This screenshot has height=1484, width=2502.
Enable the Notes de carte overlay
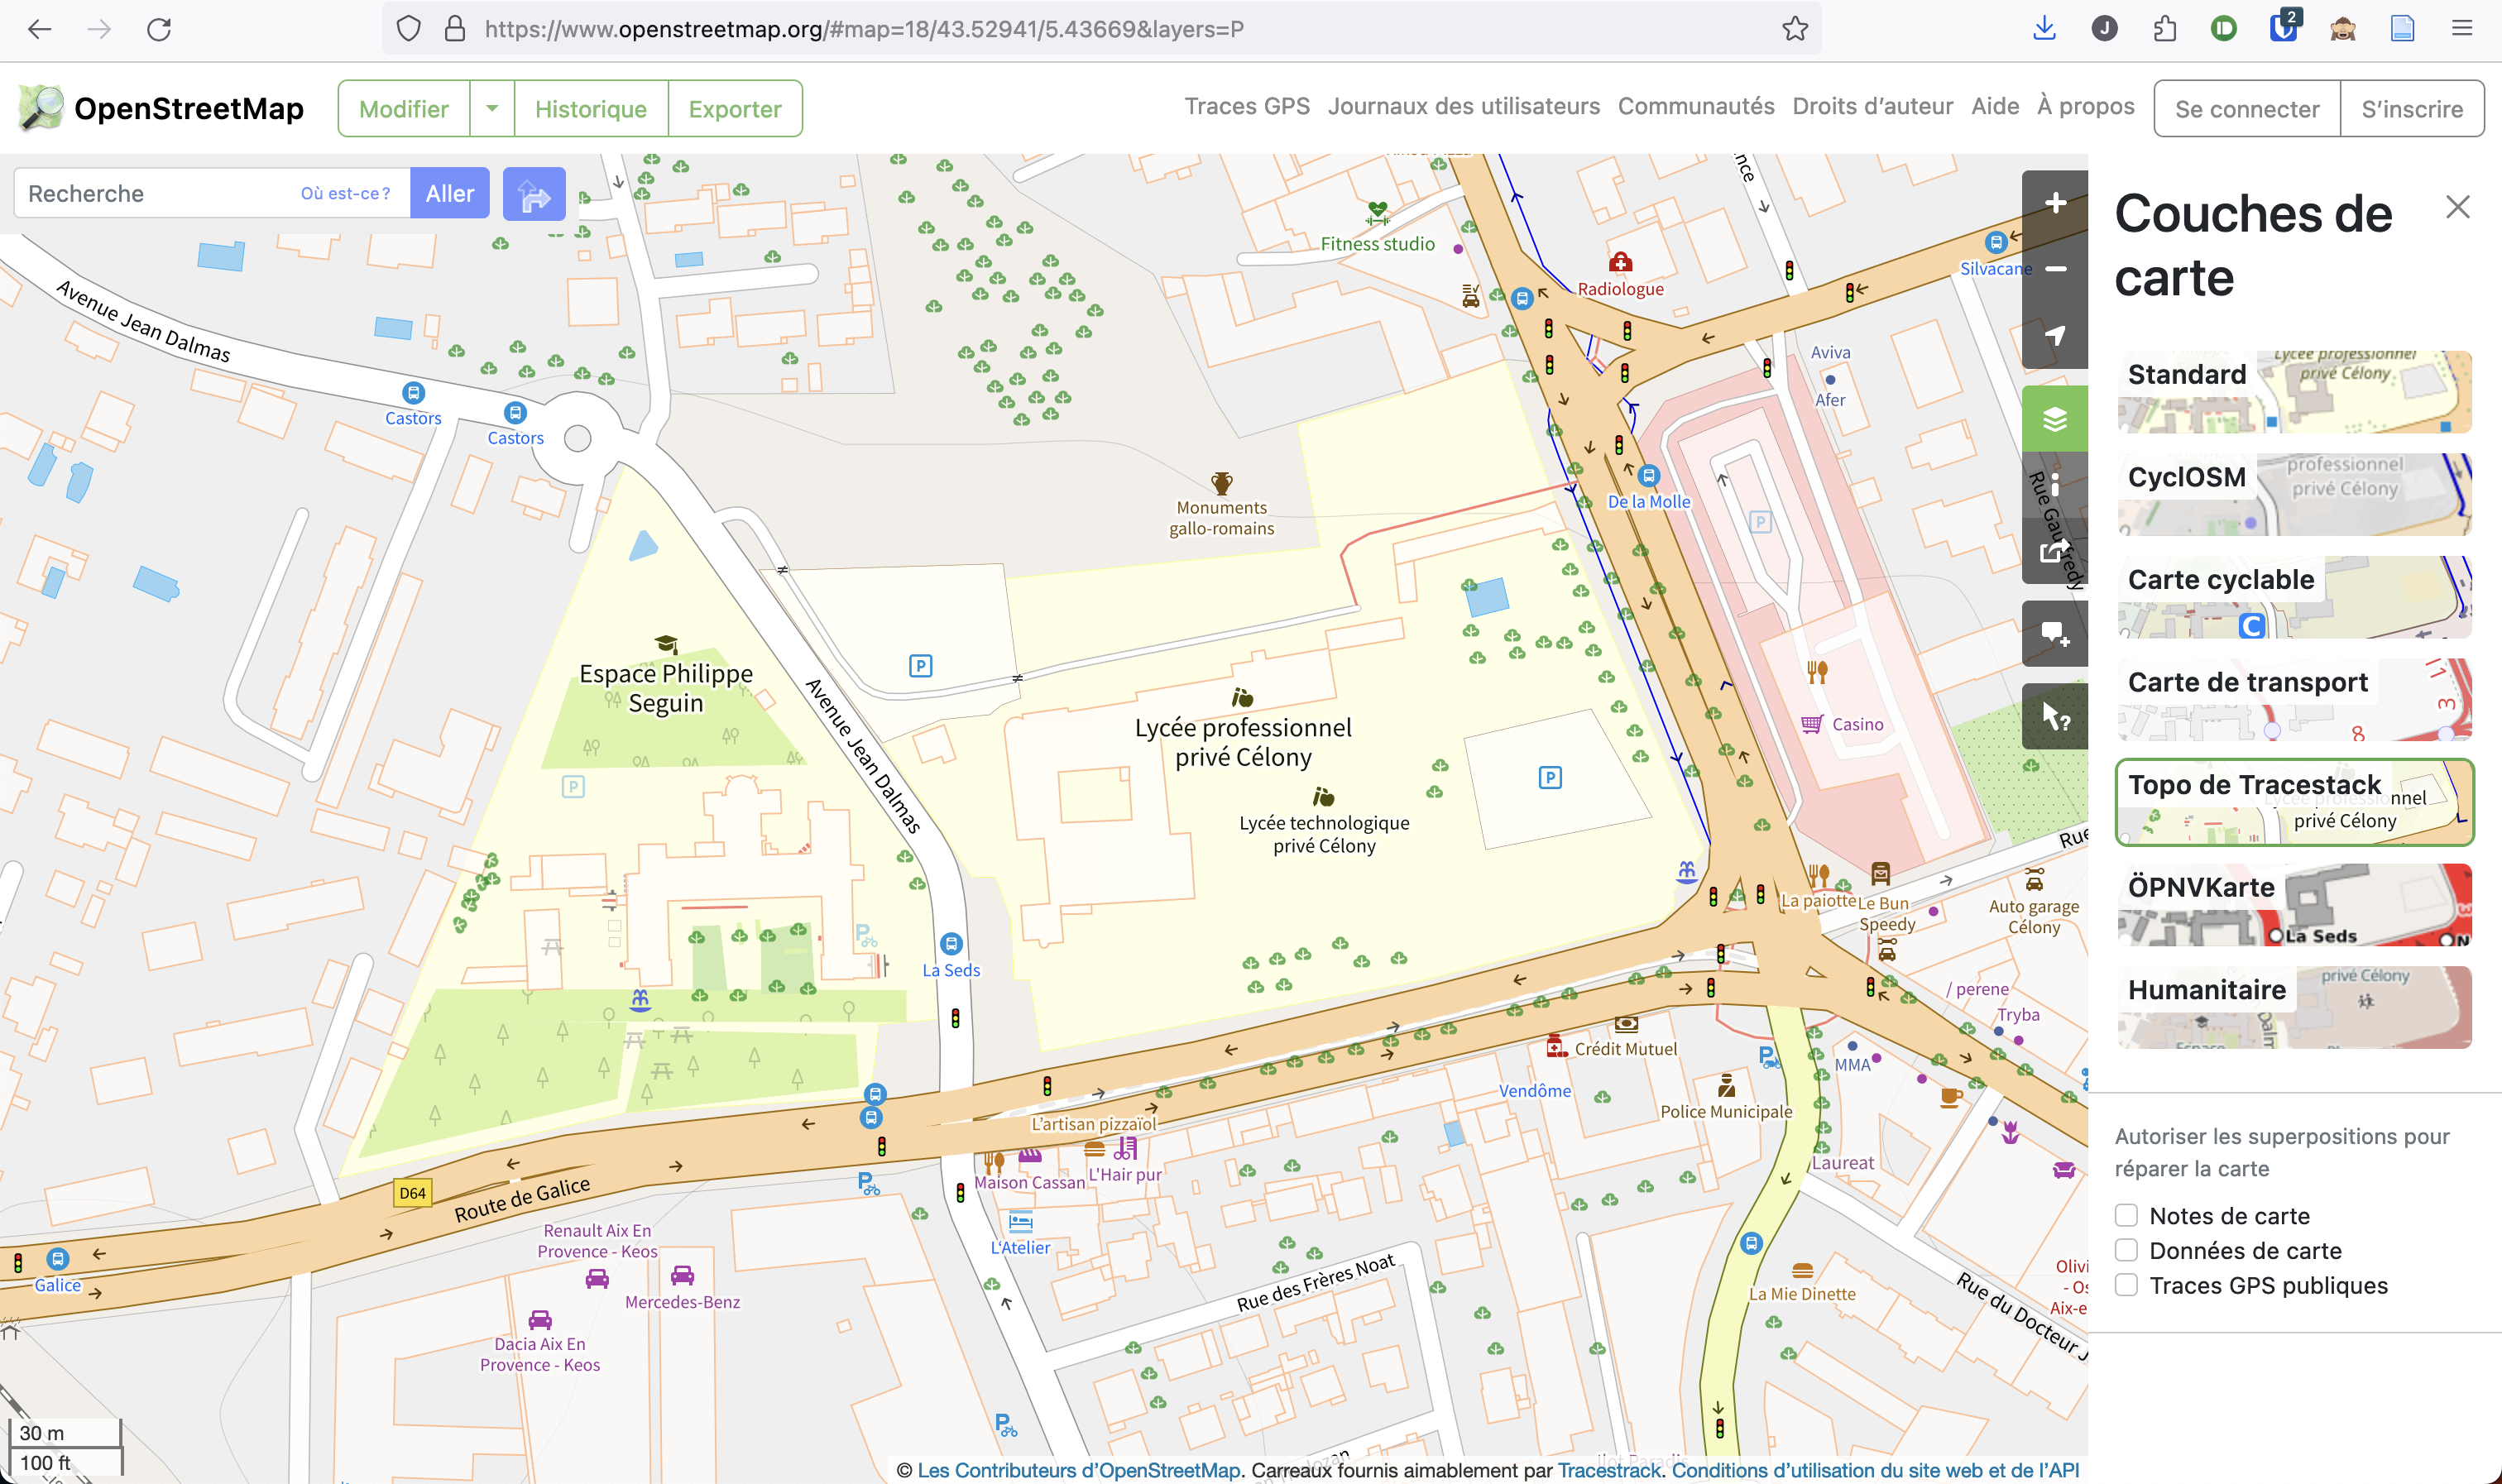point(2126,1216)
